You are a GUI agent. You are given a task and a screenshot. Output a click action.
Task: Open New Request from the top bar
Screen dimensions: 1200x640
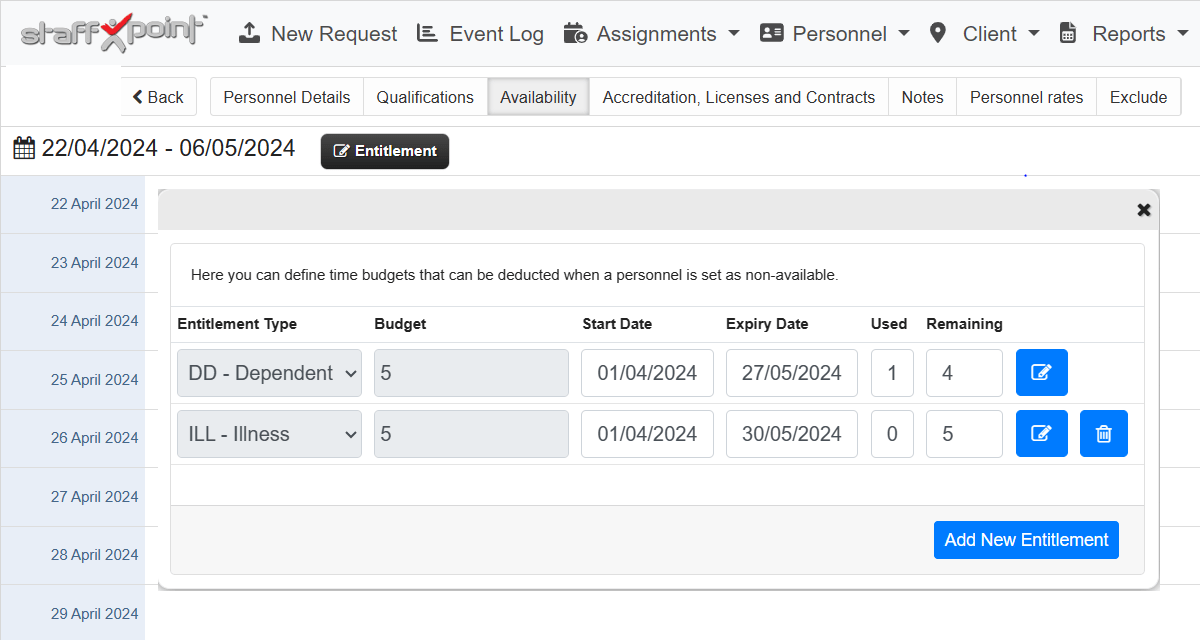pos(318,34)
